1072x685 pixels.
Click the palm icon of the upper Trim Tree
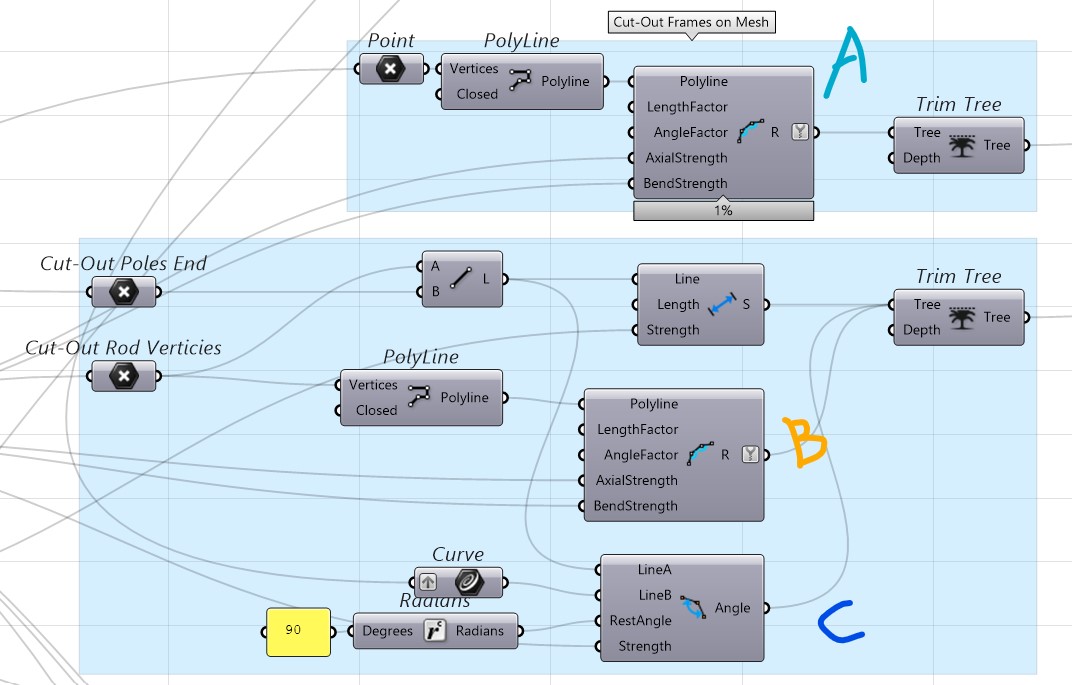tap(962, 145)
